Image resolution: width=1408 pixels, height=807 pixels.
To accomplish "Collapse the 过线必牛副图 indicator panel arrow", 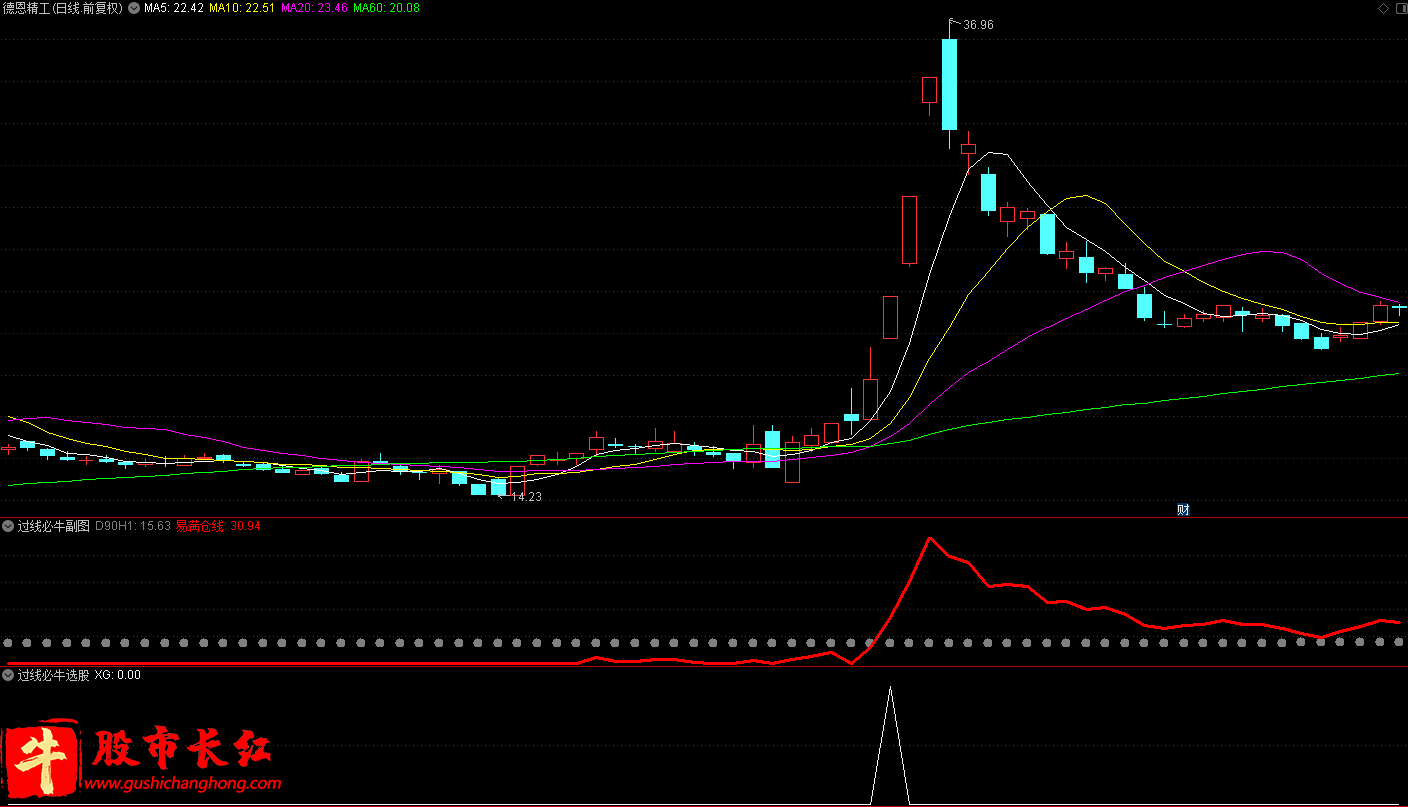I will point(8,525).
